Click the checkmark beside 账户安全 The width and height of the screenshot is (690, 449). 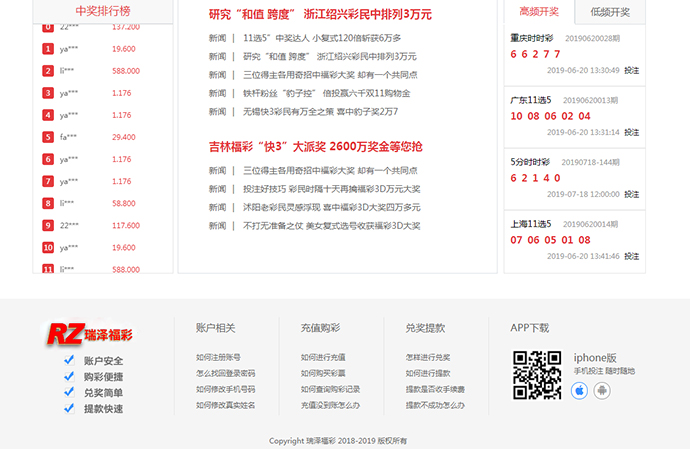(x=69, y=361)
